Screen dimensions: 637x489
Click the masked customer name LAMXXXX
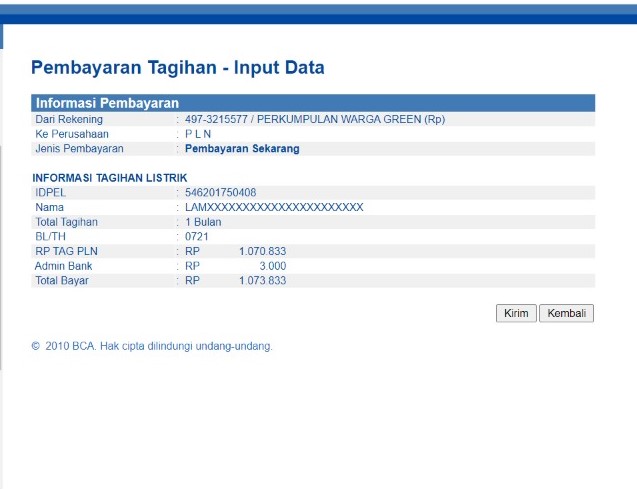(274, 207)
